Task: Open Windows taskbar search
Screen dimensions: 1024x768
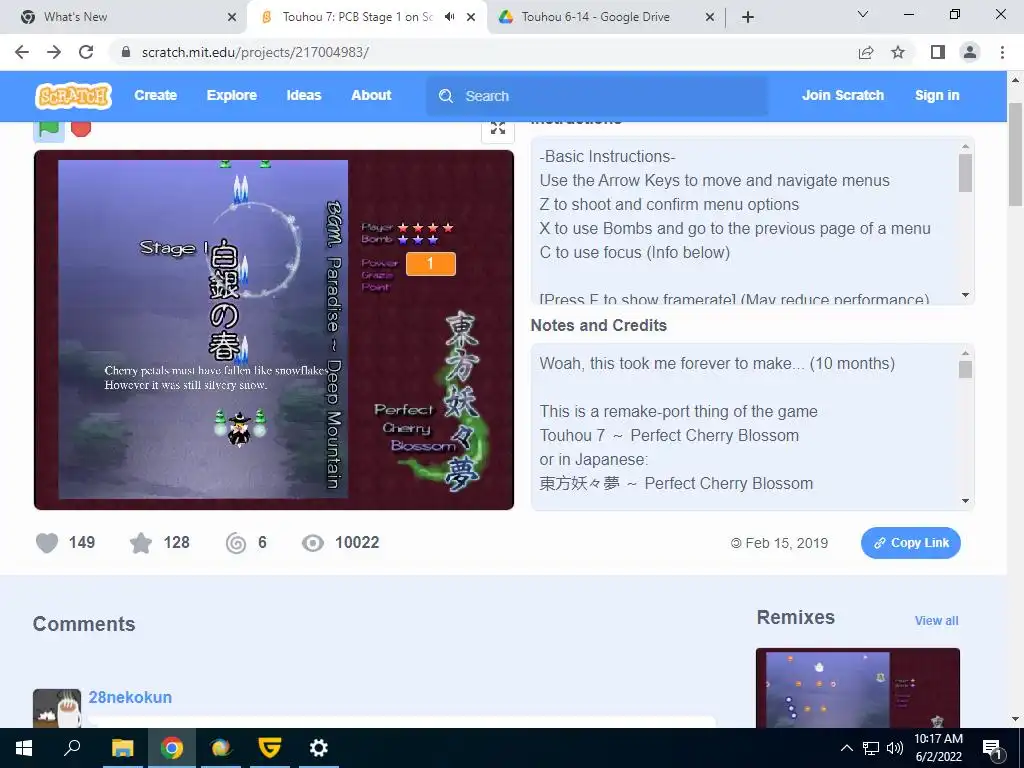Action: tap(72, 748)
